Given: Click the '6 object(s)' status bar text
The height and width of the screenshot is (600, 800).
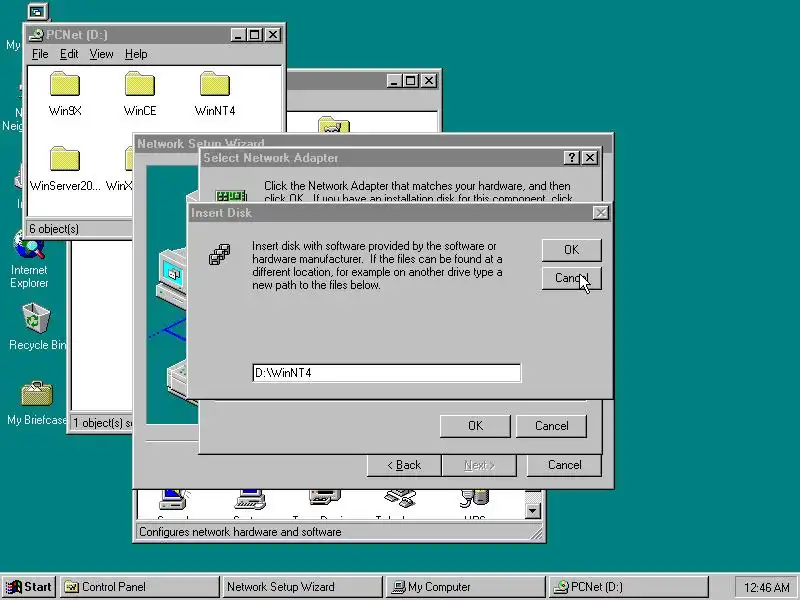Looking at the screenshot, I should pos(54,229).
